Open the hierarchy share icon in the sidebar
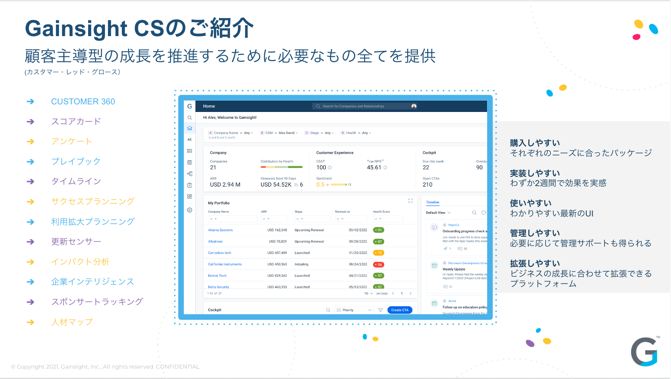The image size is (671, 379). (x=190, y=174)
